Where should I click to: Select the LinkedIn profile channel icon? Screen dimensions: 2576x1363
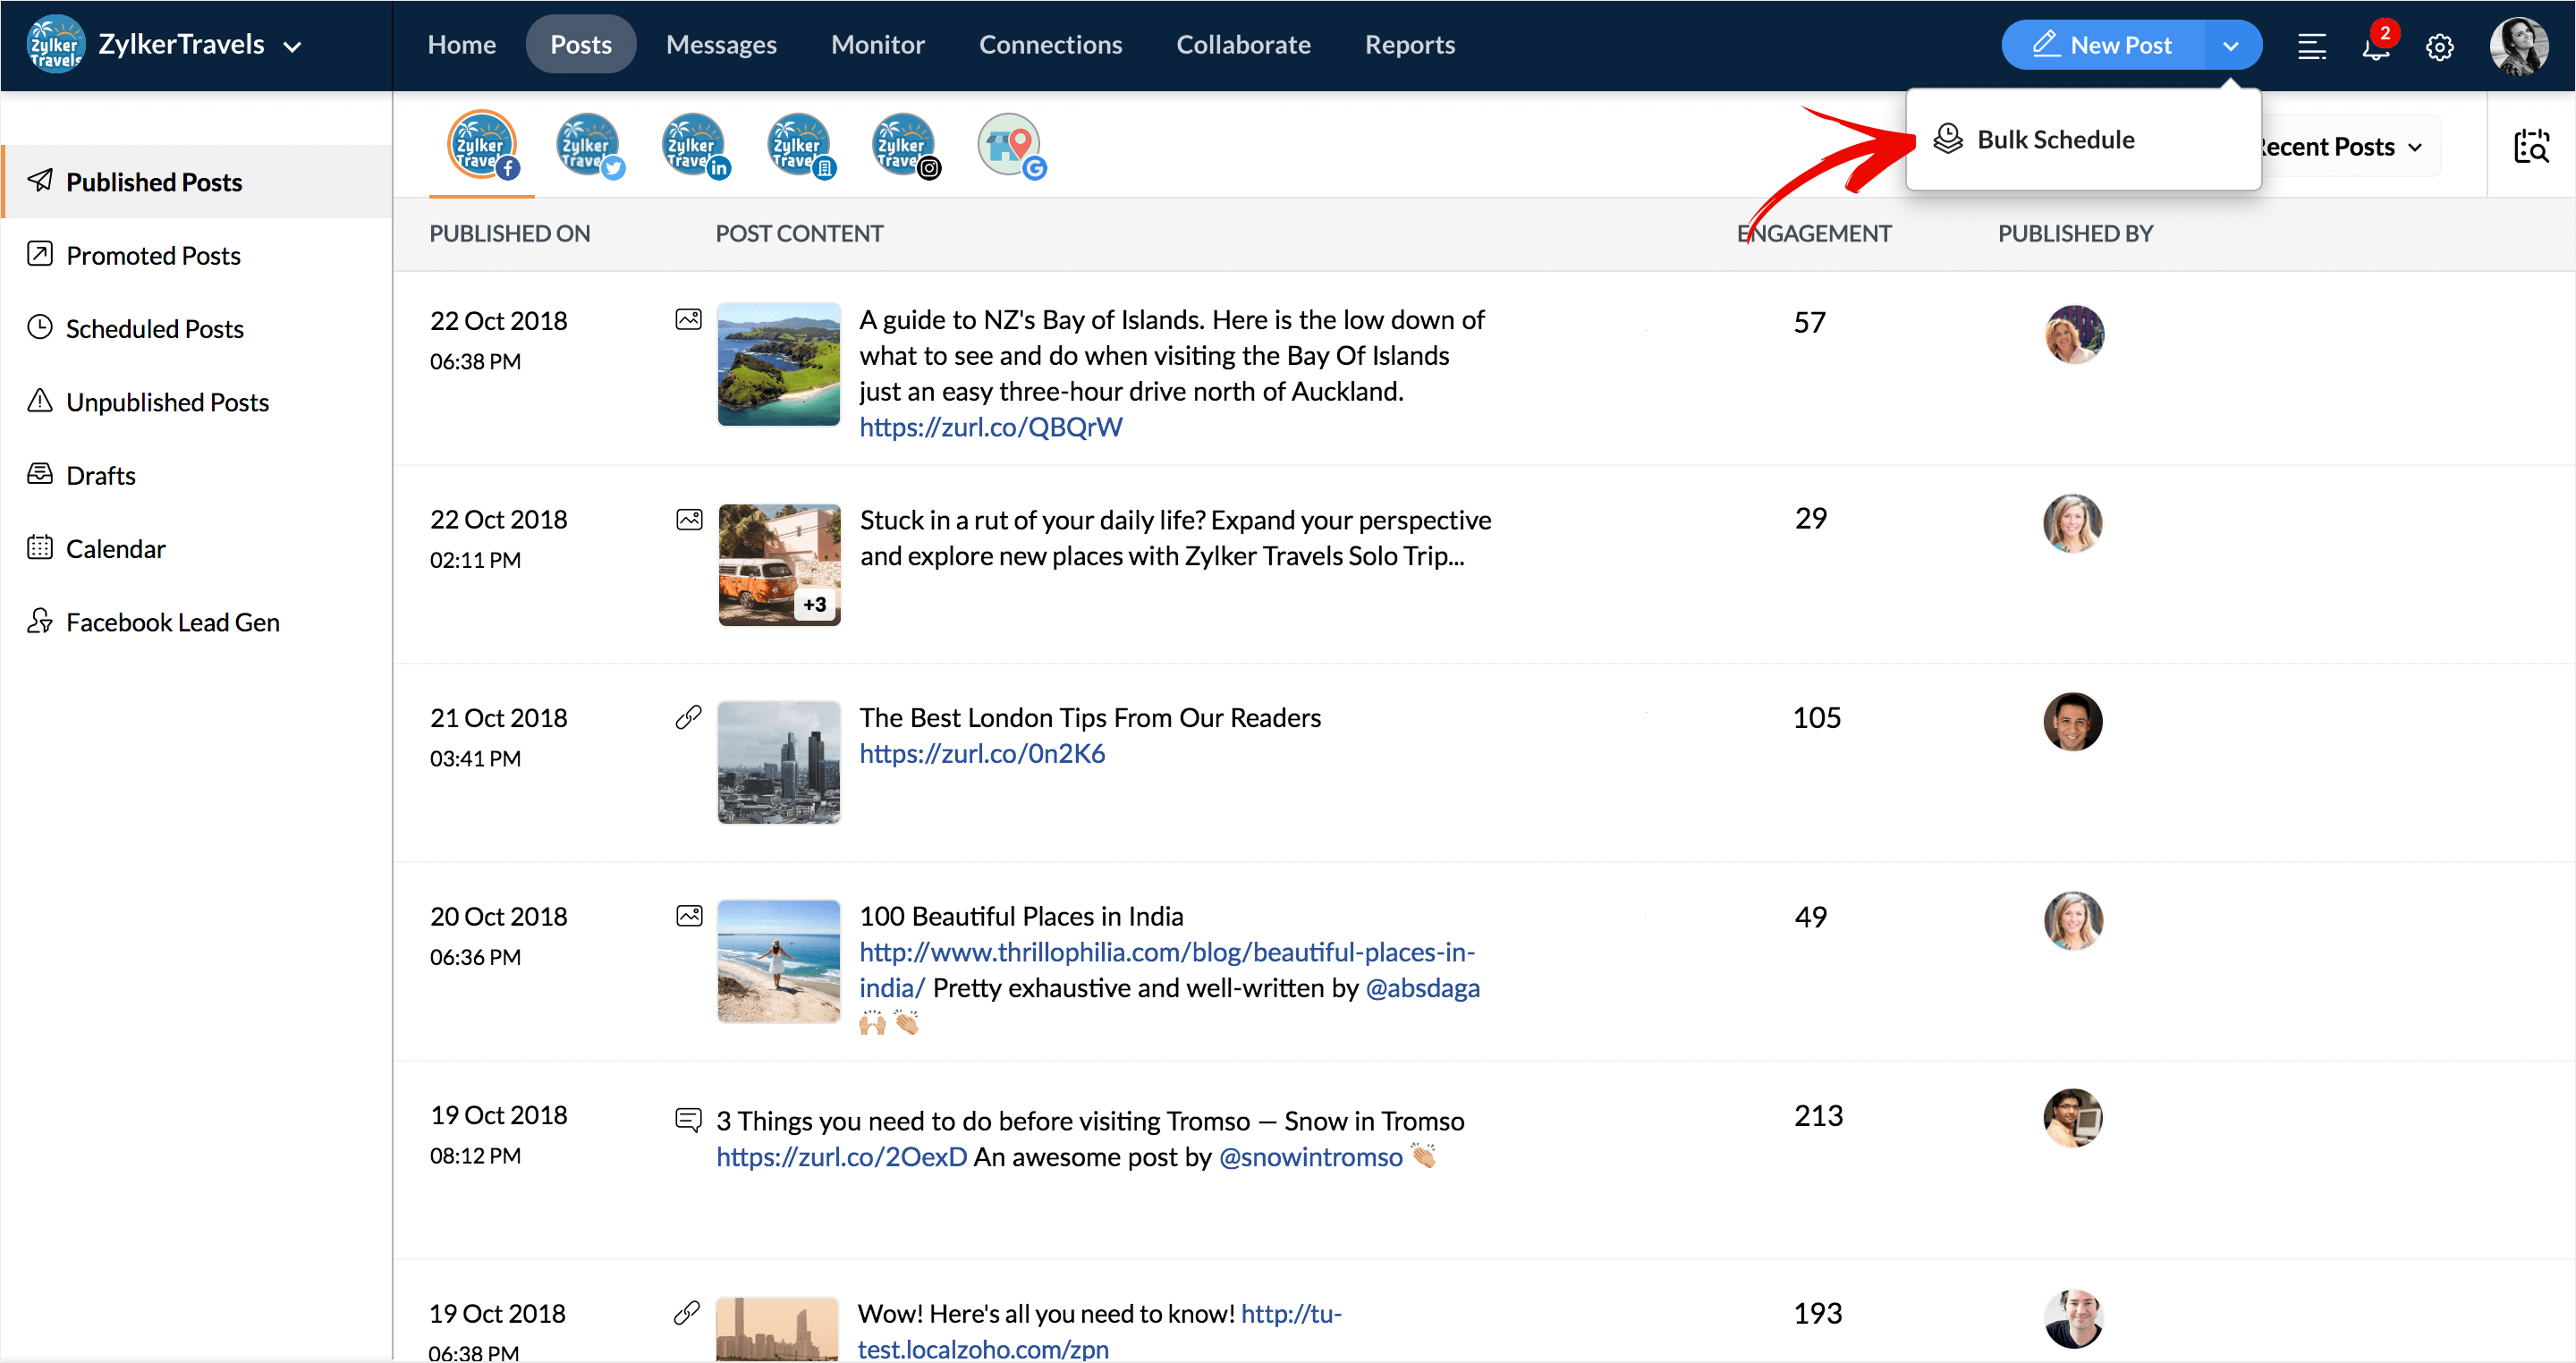point(694,145)
